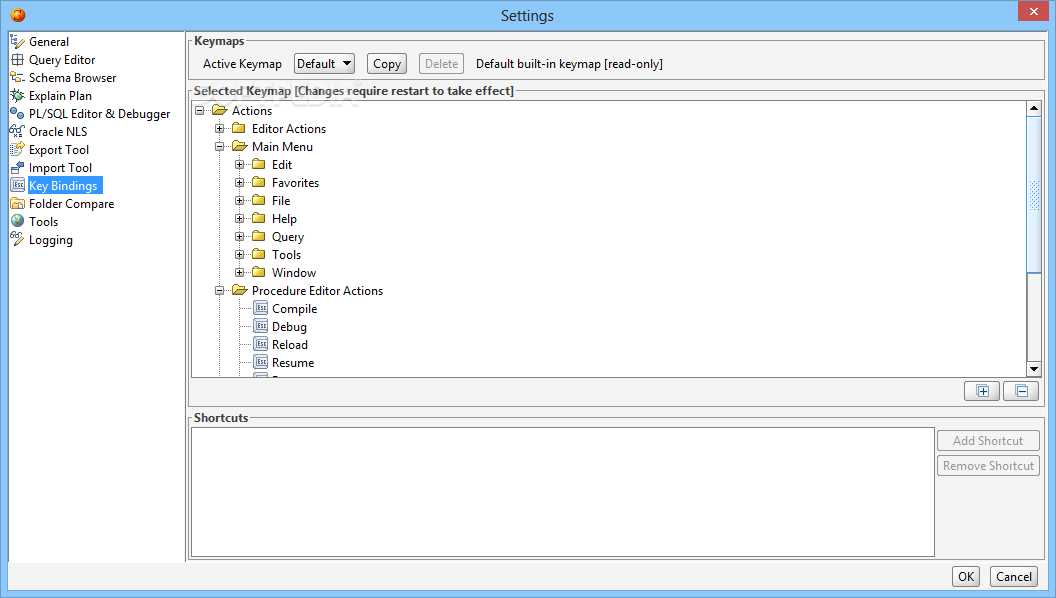The height and width of the screenshot is (598, 1056).
Task: Open Explain Plan settings page
Action: (60, 96)
